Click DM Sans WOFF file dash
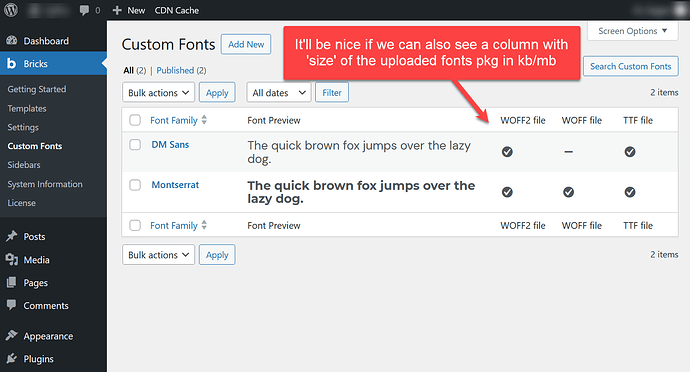690x372 pixels. pyautogui.click(x=569, y=152)
